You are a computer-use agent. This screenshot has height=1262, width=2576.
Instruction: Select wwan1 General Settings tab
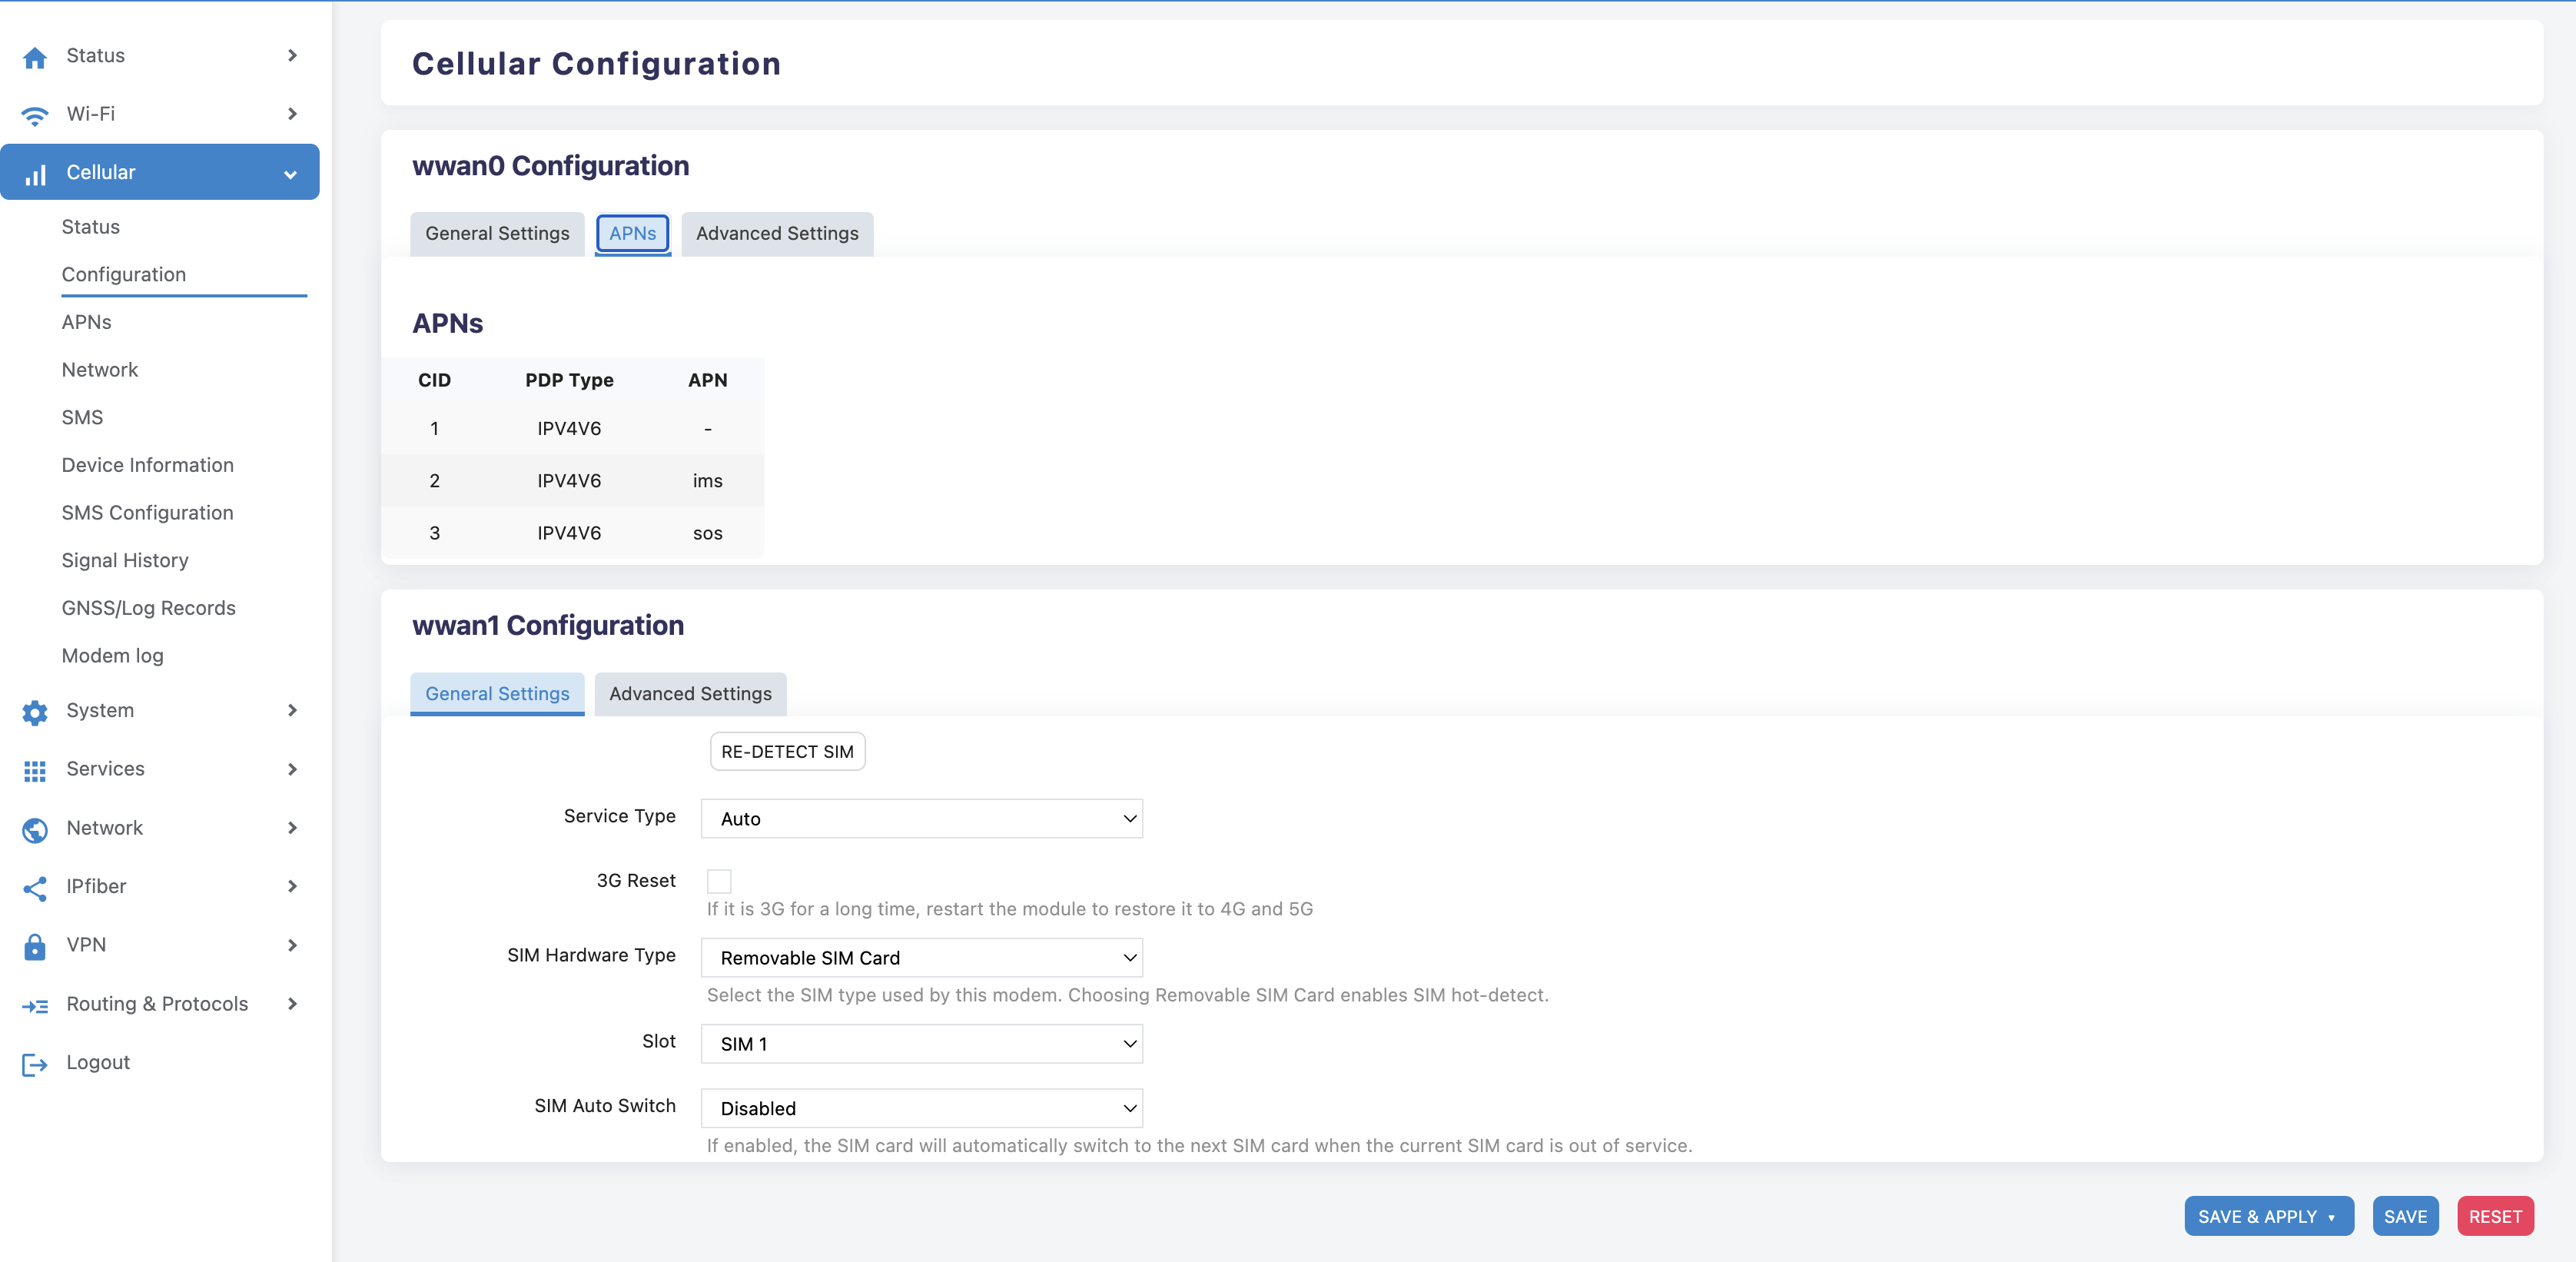point(497,693)
